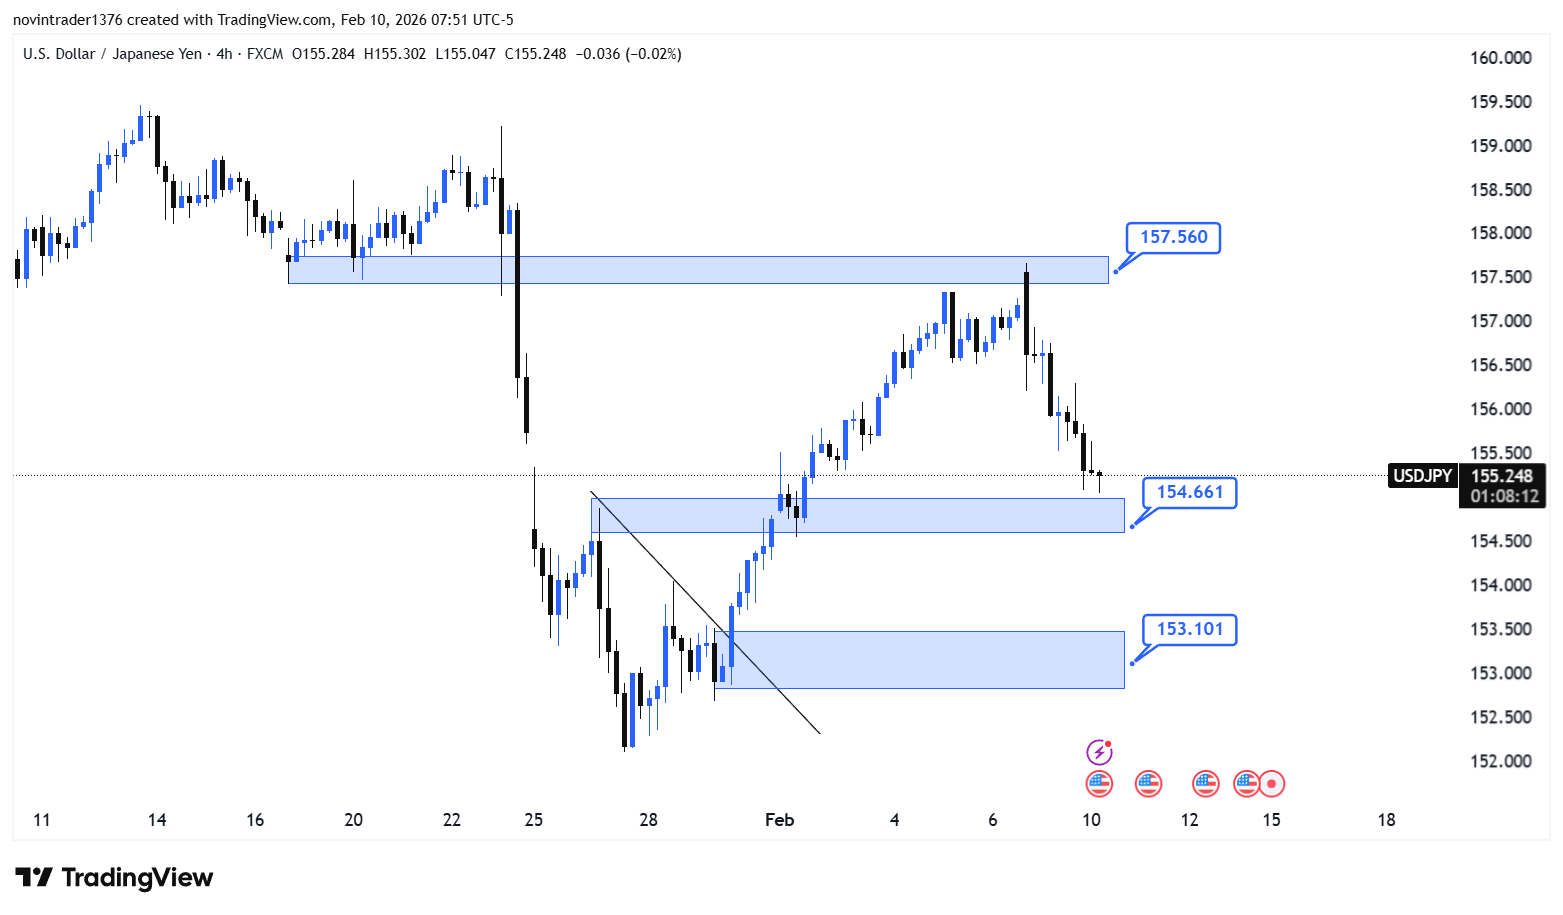Select the blue resistance zone near 157.500
Screen dimensions: 1563x915
700,270
